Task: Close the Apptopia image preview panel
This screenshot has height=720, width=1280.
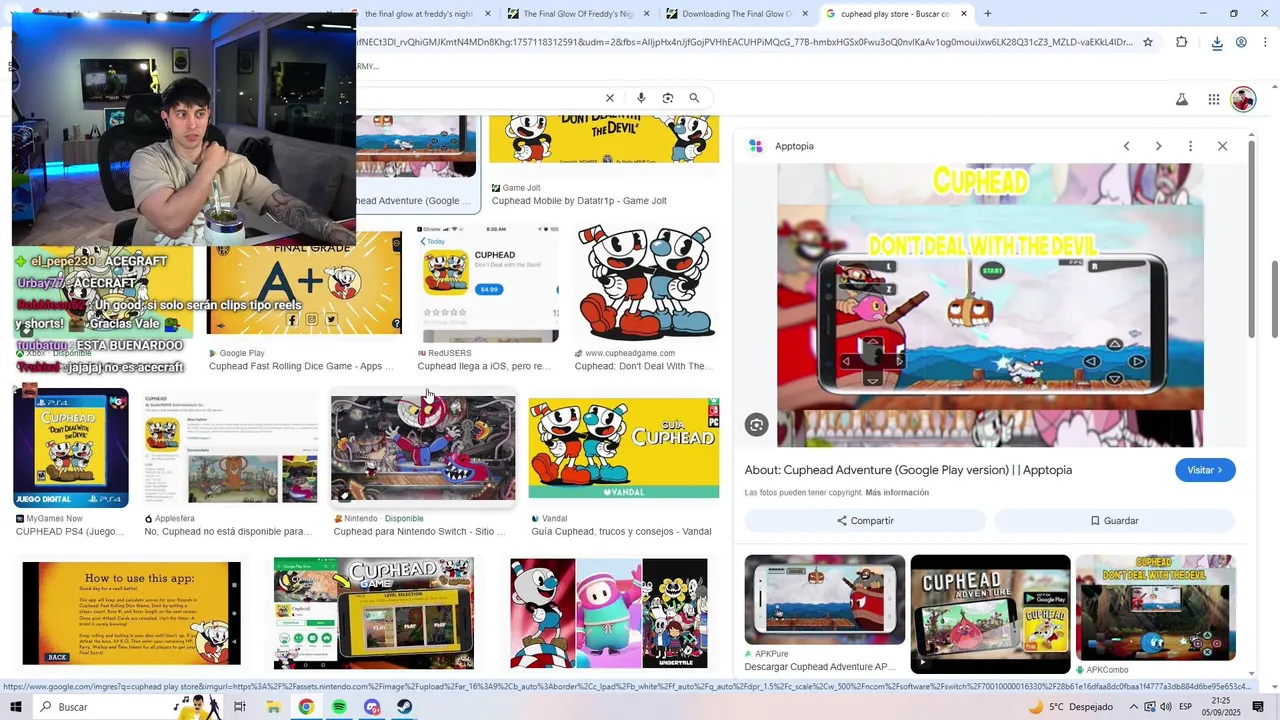Action: (x=1222, y=146)
